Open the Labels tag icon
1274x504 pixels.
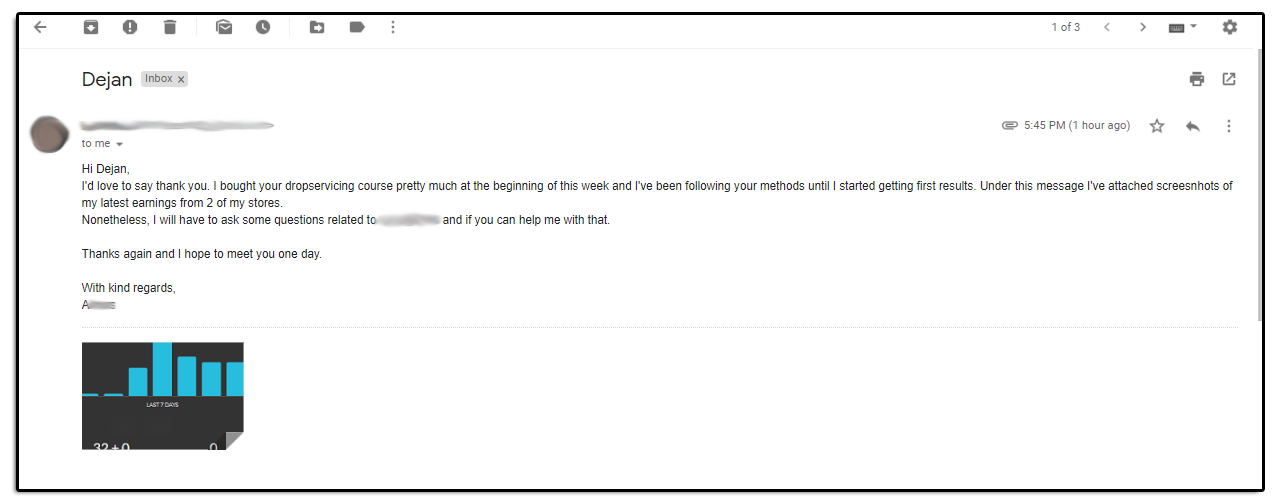(x=357, y=27)
